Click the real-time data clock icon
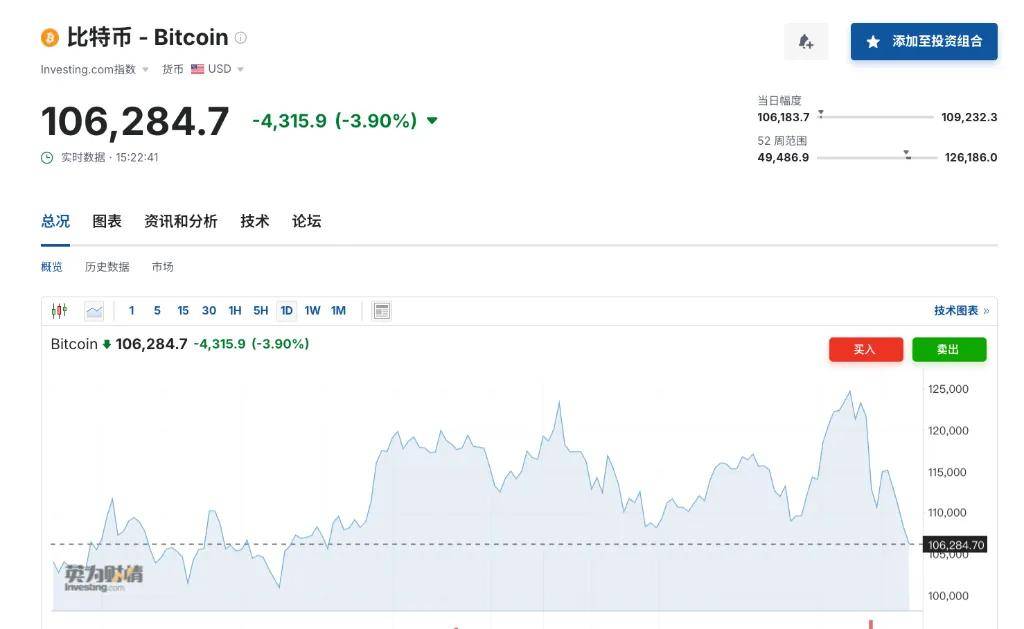This screenshot has width=1024, height=629. pyautogui.click(x=47, y=157)
